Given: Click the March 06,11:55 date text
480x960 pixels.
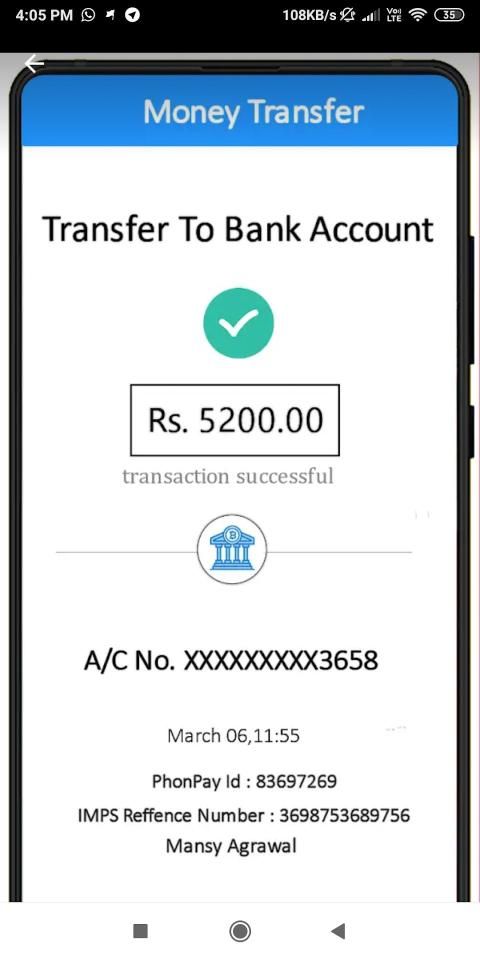Looking at the screenshot, I should [x=233, y=735].
